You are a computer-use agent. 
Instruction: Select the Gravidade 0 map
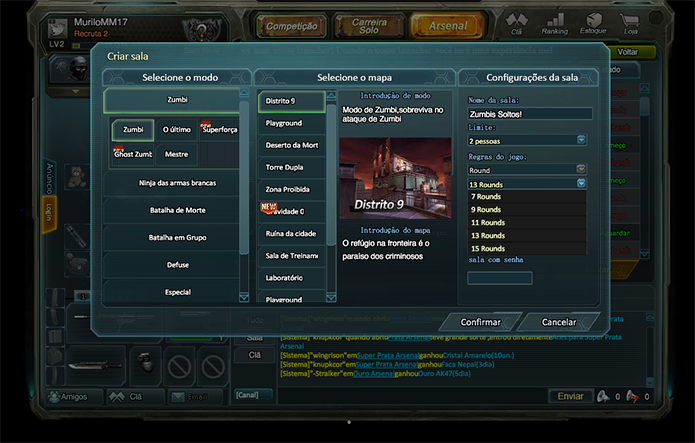point(292,212)
